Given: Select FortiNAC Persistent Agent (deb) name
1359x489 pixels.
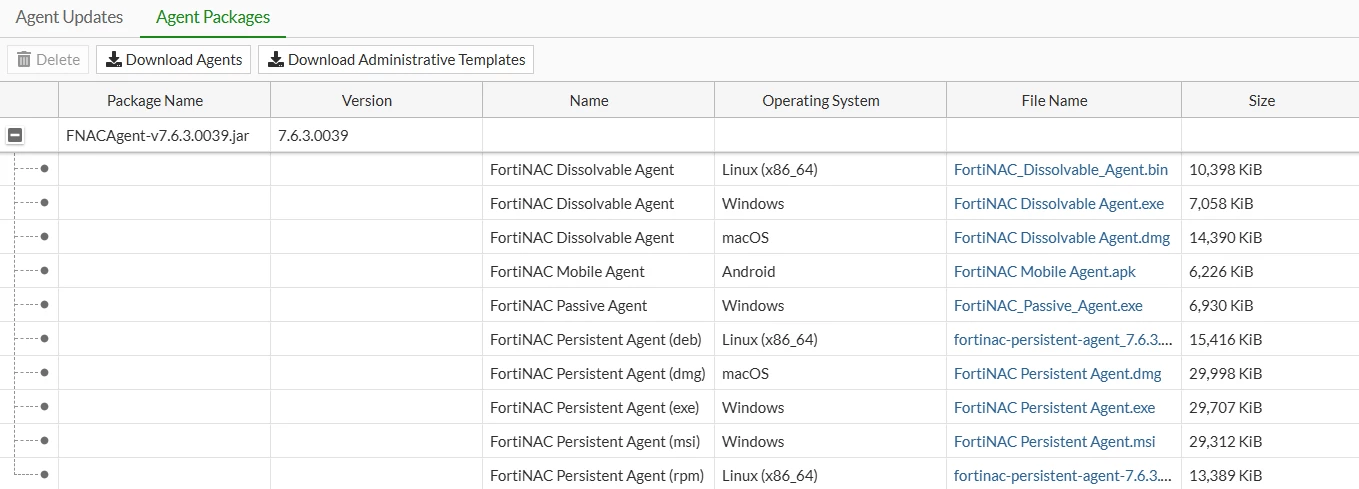Looking at the screenshot, I should [596, 339].
